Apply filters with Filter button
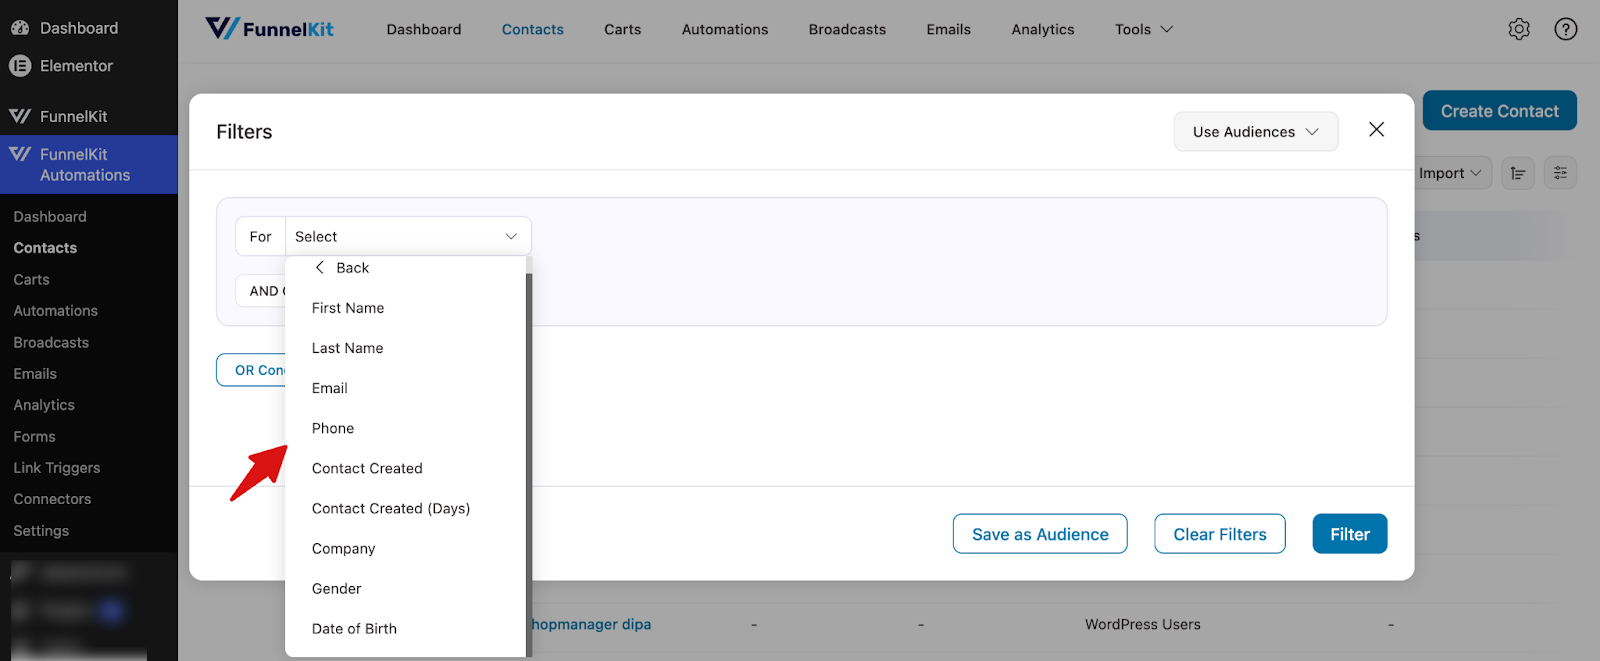1600x661 pixels. 1350,534
